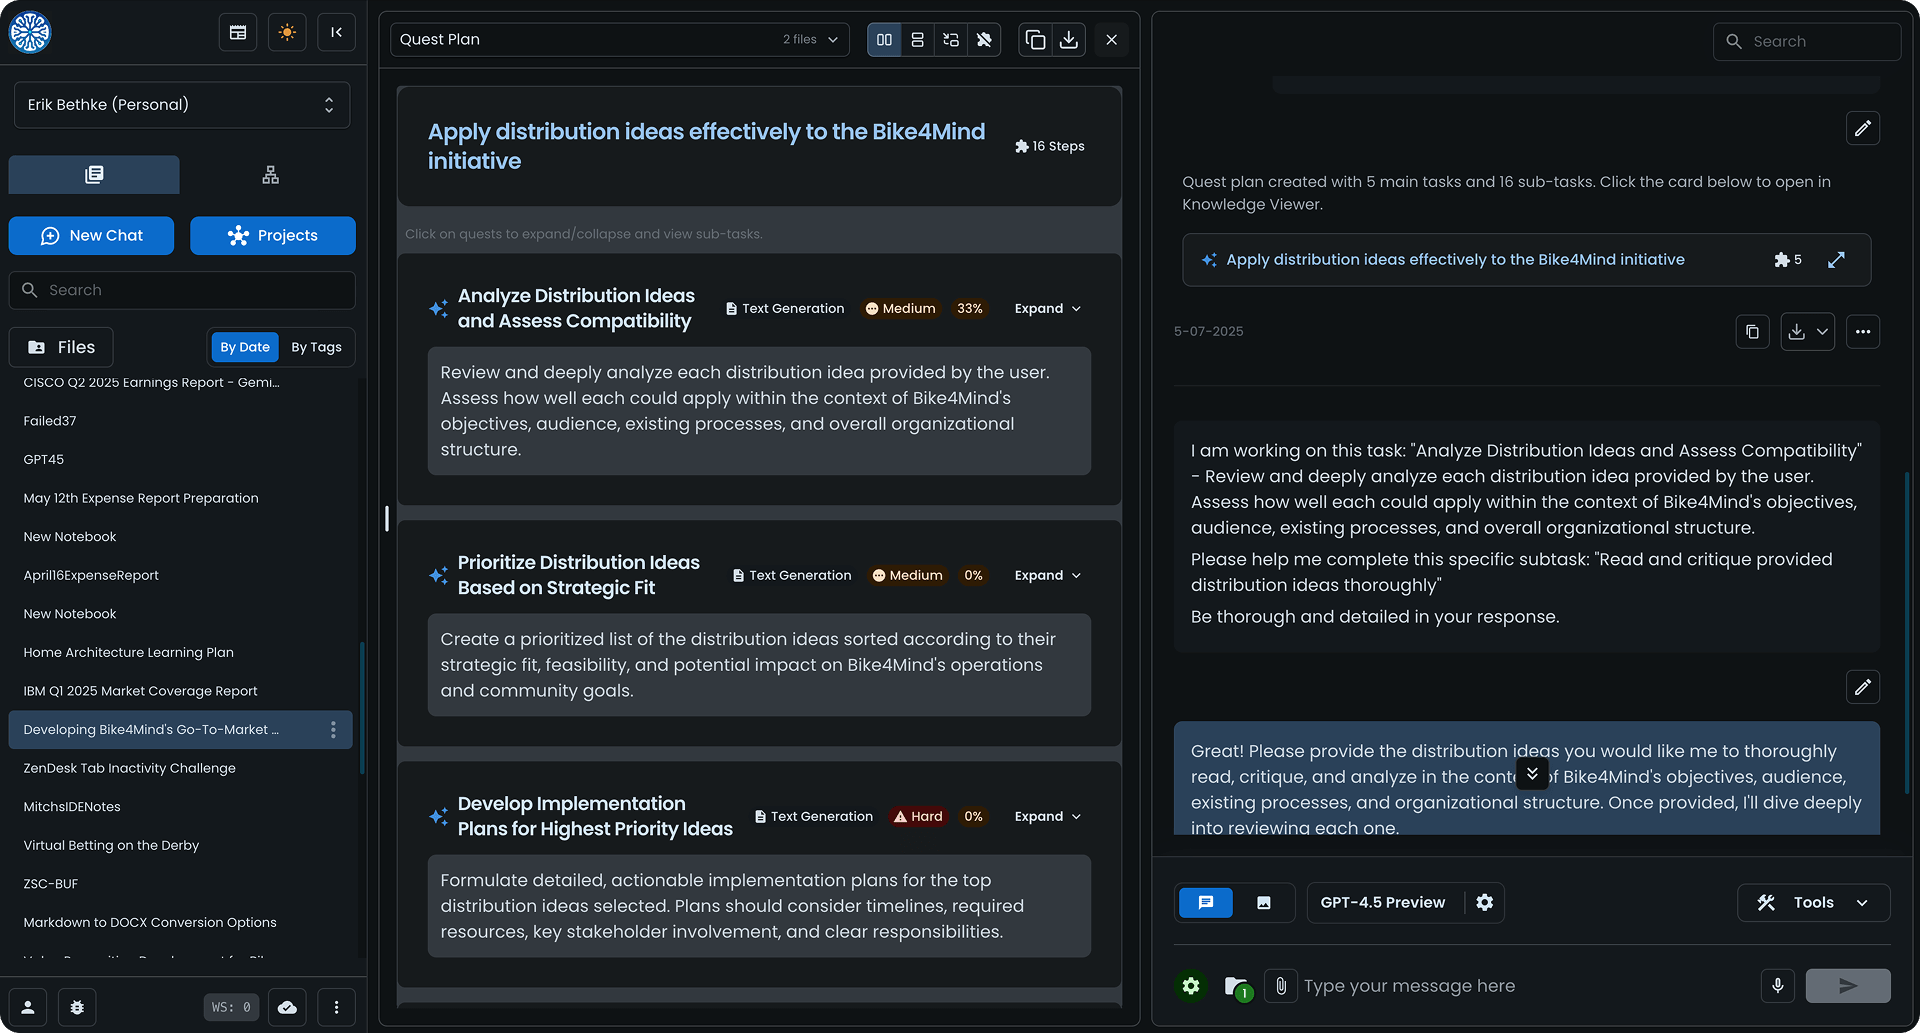This screenshot has width=1920, height=1033.
Task: Switch to image generation mode
Action: pos(1263,903)
